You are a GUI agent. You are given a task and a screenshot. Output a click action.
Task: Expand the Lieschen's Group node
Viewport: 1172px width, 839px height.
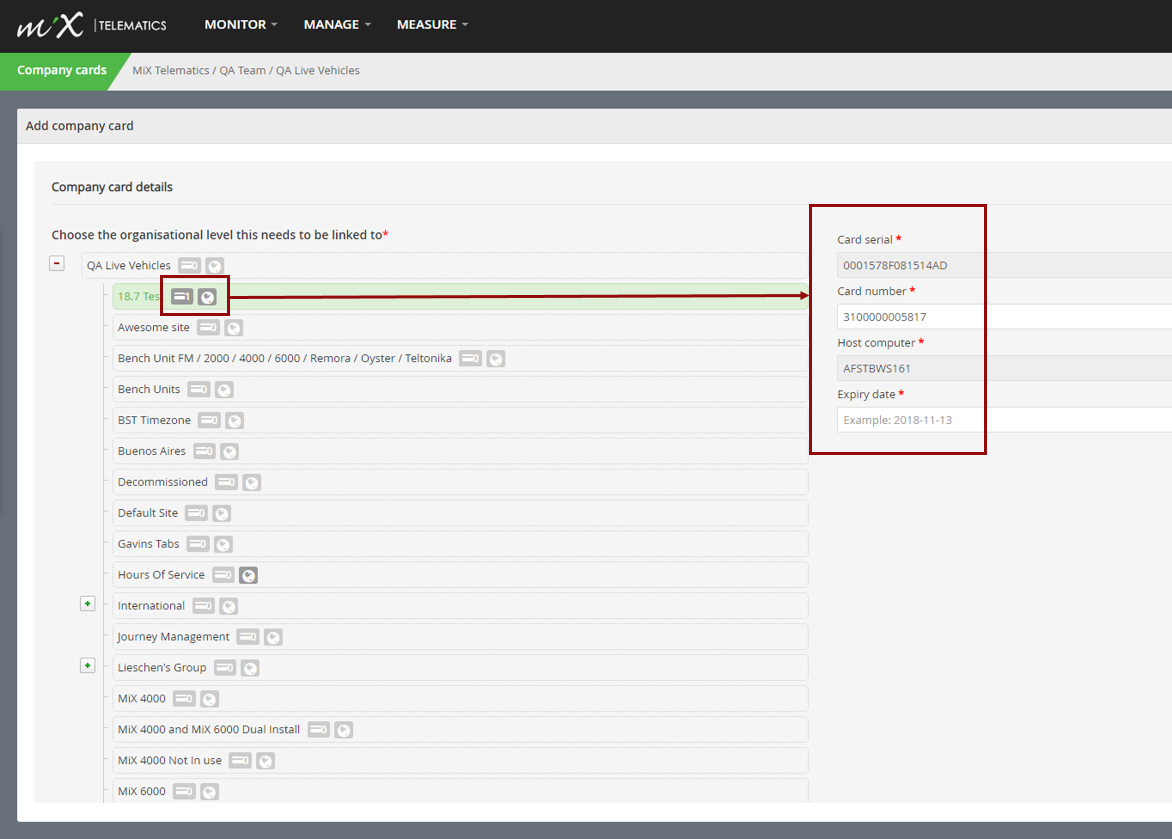[x=87, y=666]
